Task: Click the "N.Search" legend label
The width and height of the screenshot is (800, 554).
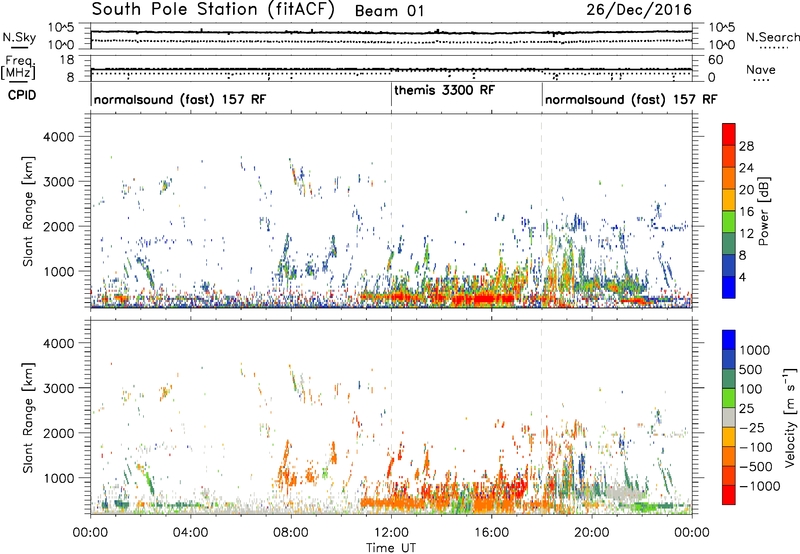Action: pos(773,37)
